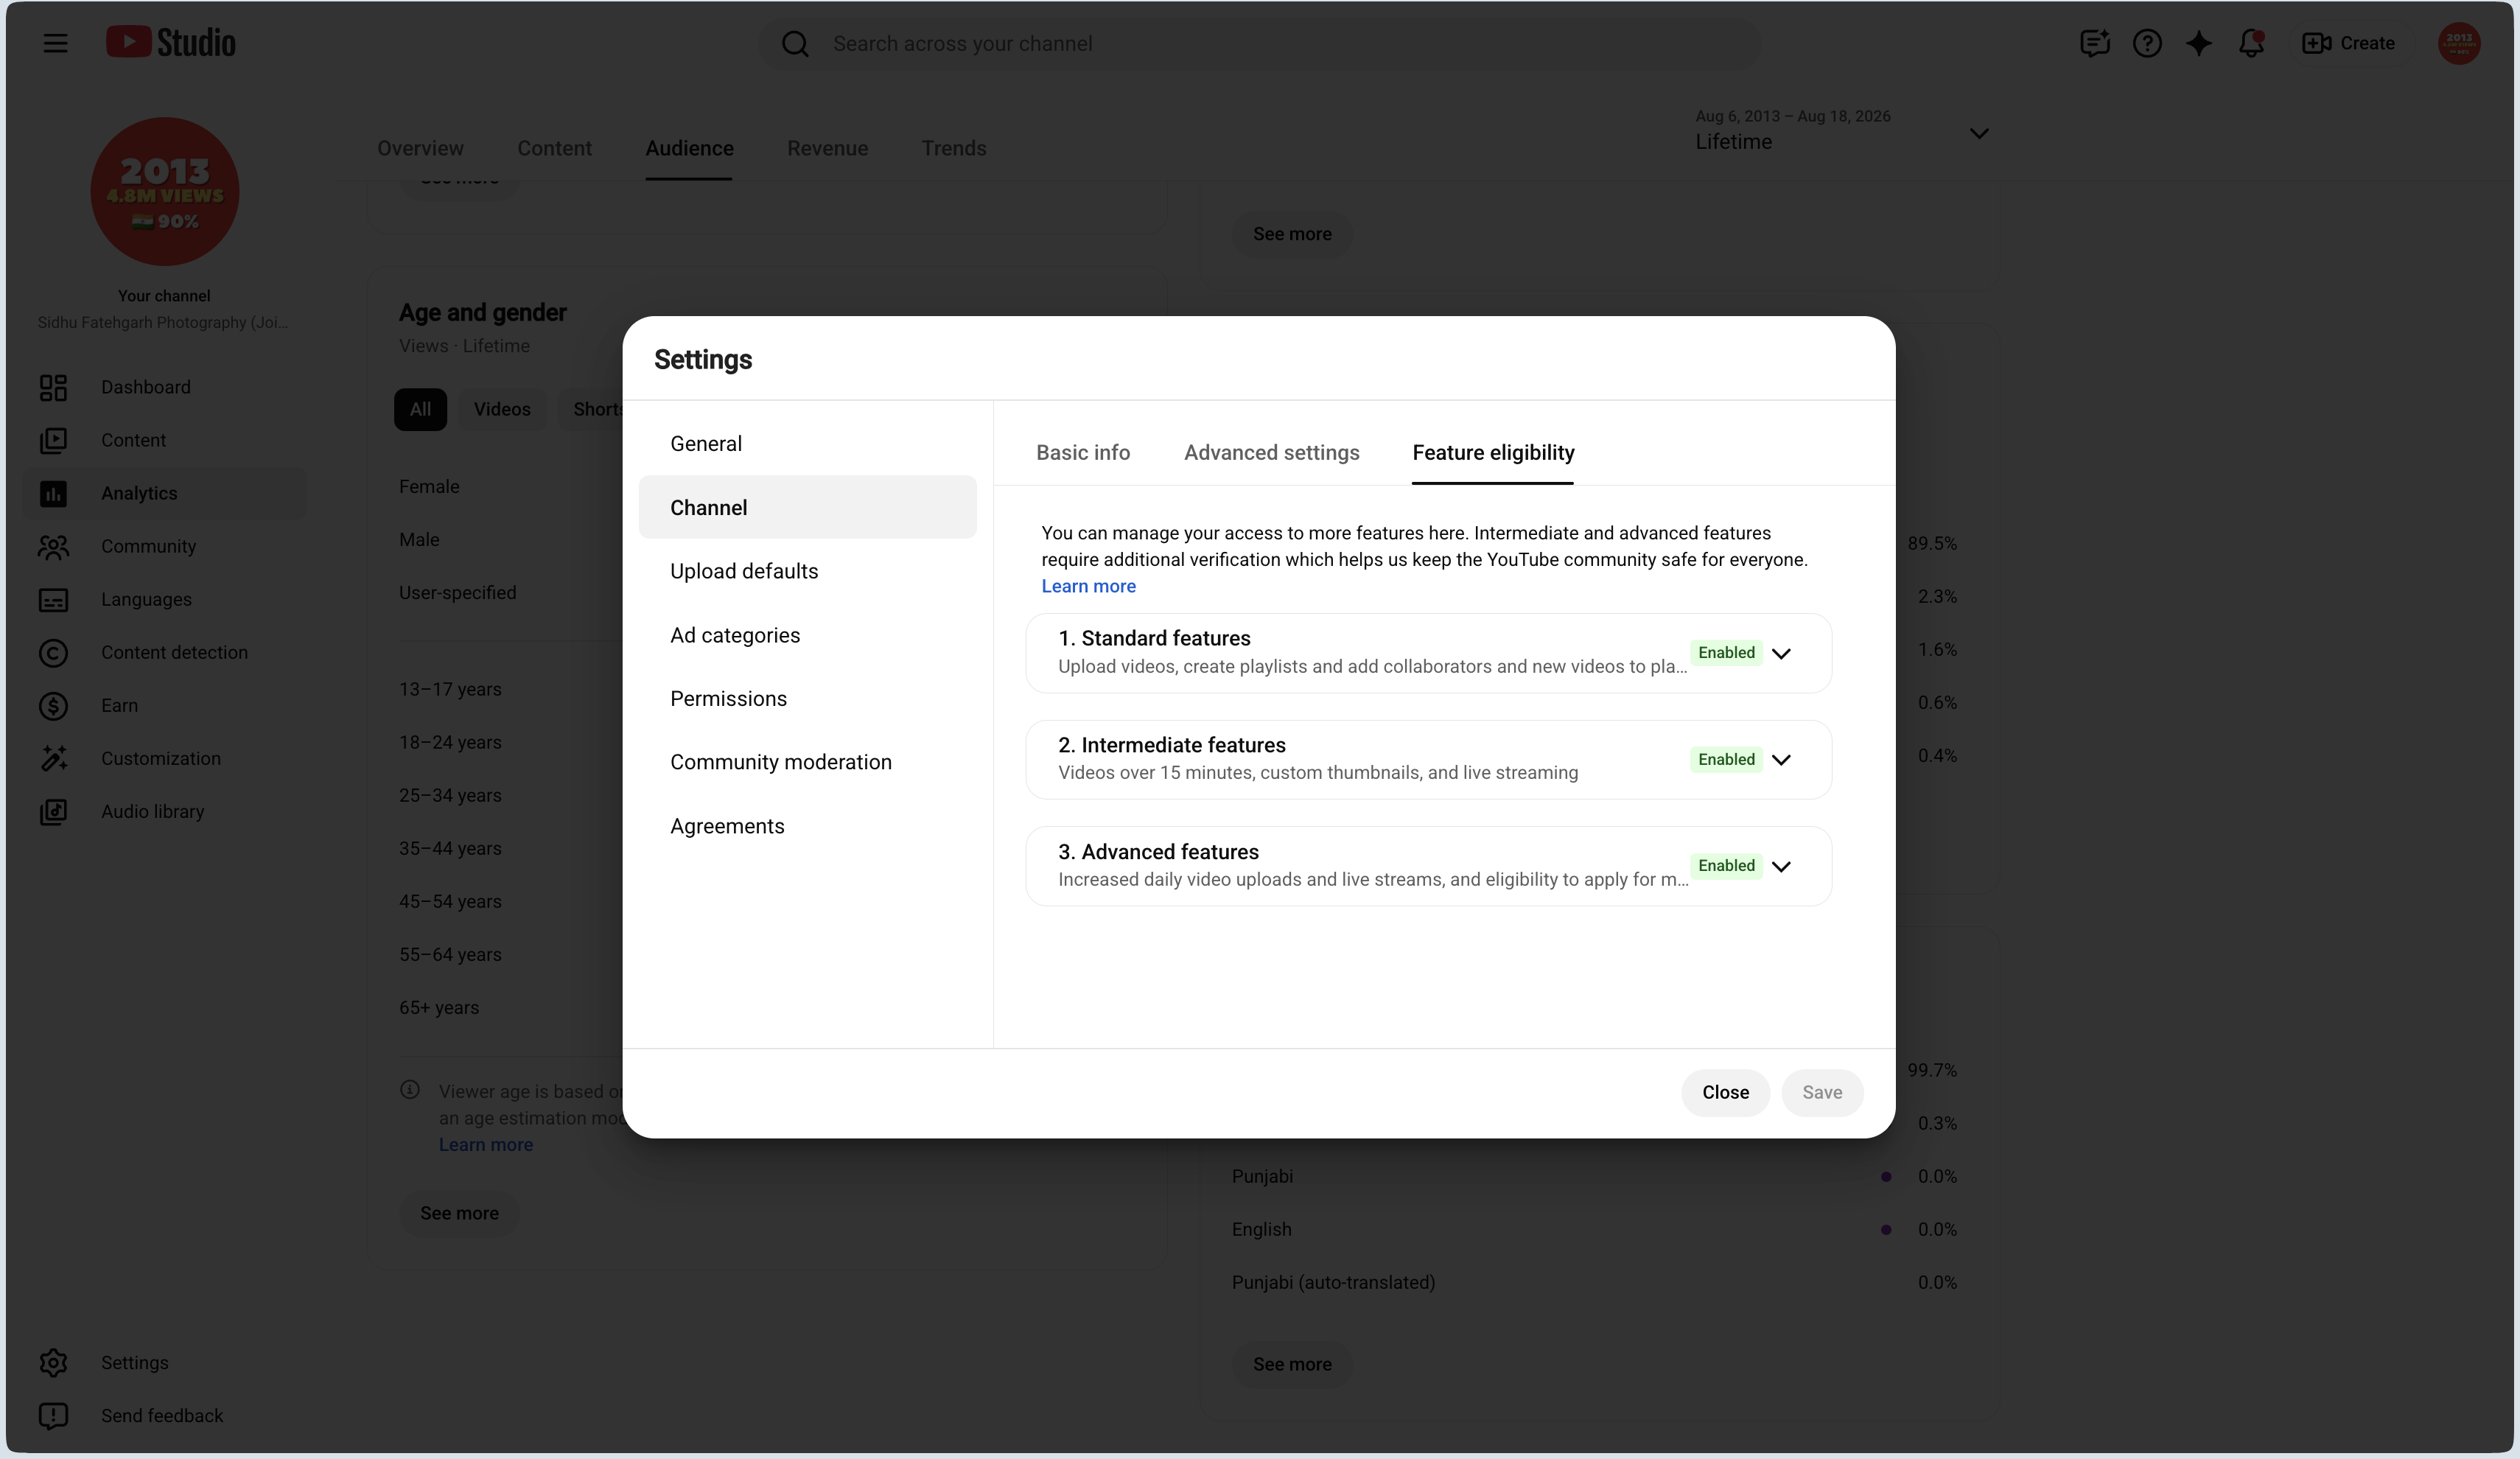Viewport: 2520px width, 1459px height.
Task: Open Dashboard from the sidebar icon
Action: click(x=53, y=387)
